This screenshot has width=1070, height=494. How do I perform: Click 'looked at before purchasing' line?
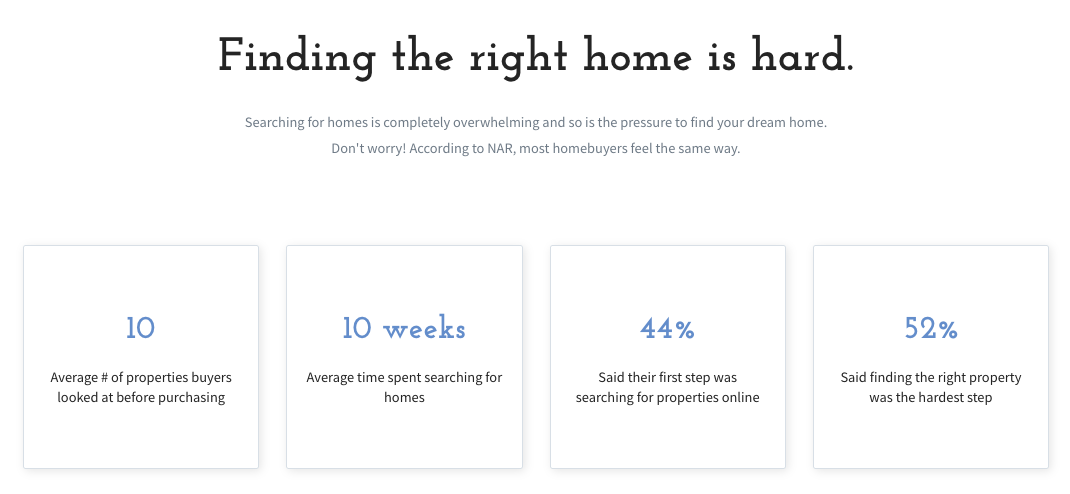(141, 397)
